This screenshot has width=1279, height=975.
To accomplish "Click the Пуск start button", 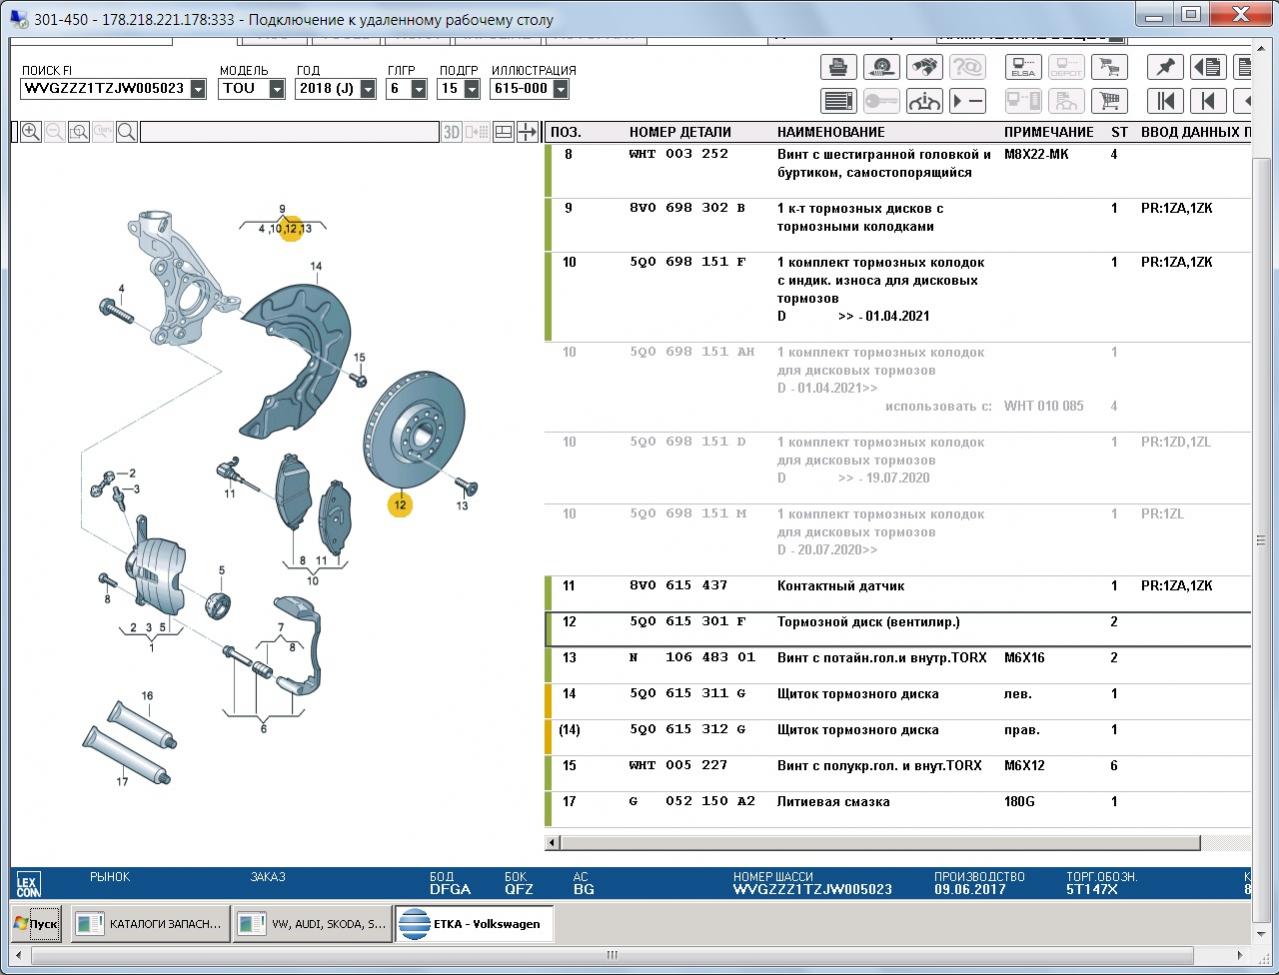I will pyautogui.click(x=36, y=924).
